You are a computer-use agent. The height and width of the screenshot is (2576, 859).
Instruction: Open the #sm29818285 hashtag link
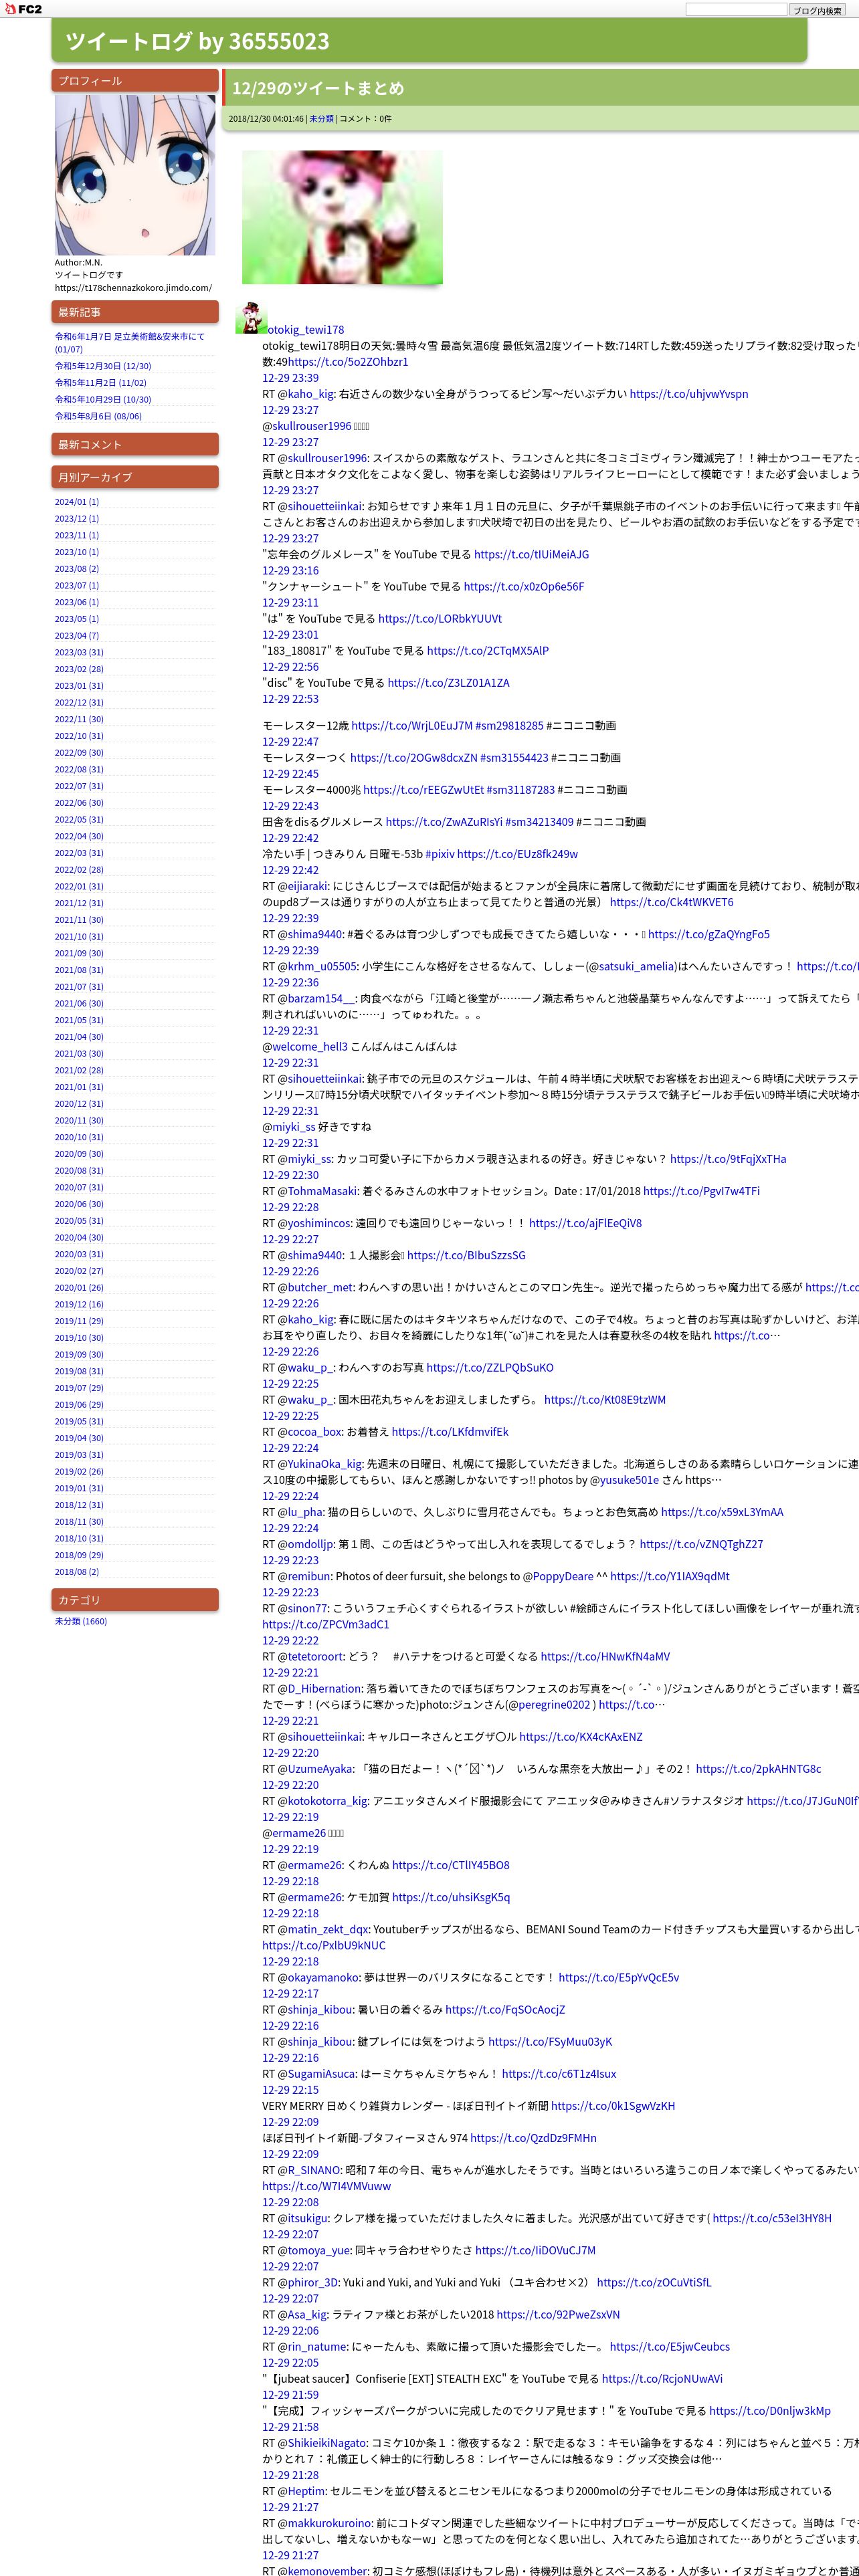[x=510, y=726]
